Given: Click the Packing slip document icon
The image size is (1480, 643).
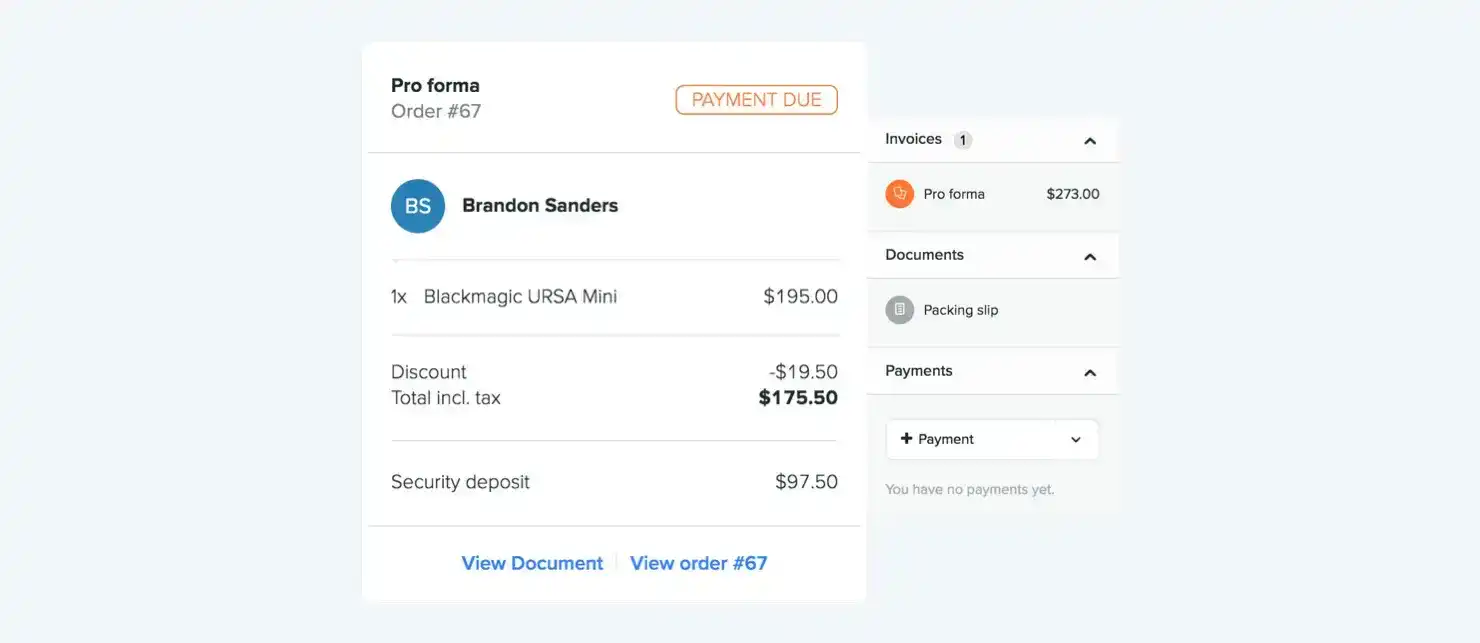Looking at the screenshot, I should [x=898, y=309].
